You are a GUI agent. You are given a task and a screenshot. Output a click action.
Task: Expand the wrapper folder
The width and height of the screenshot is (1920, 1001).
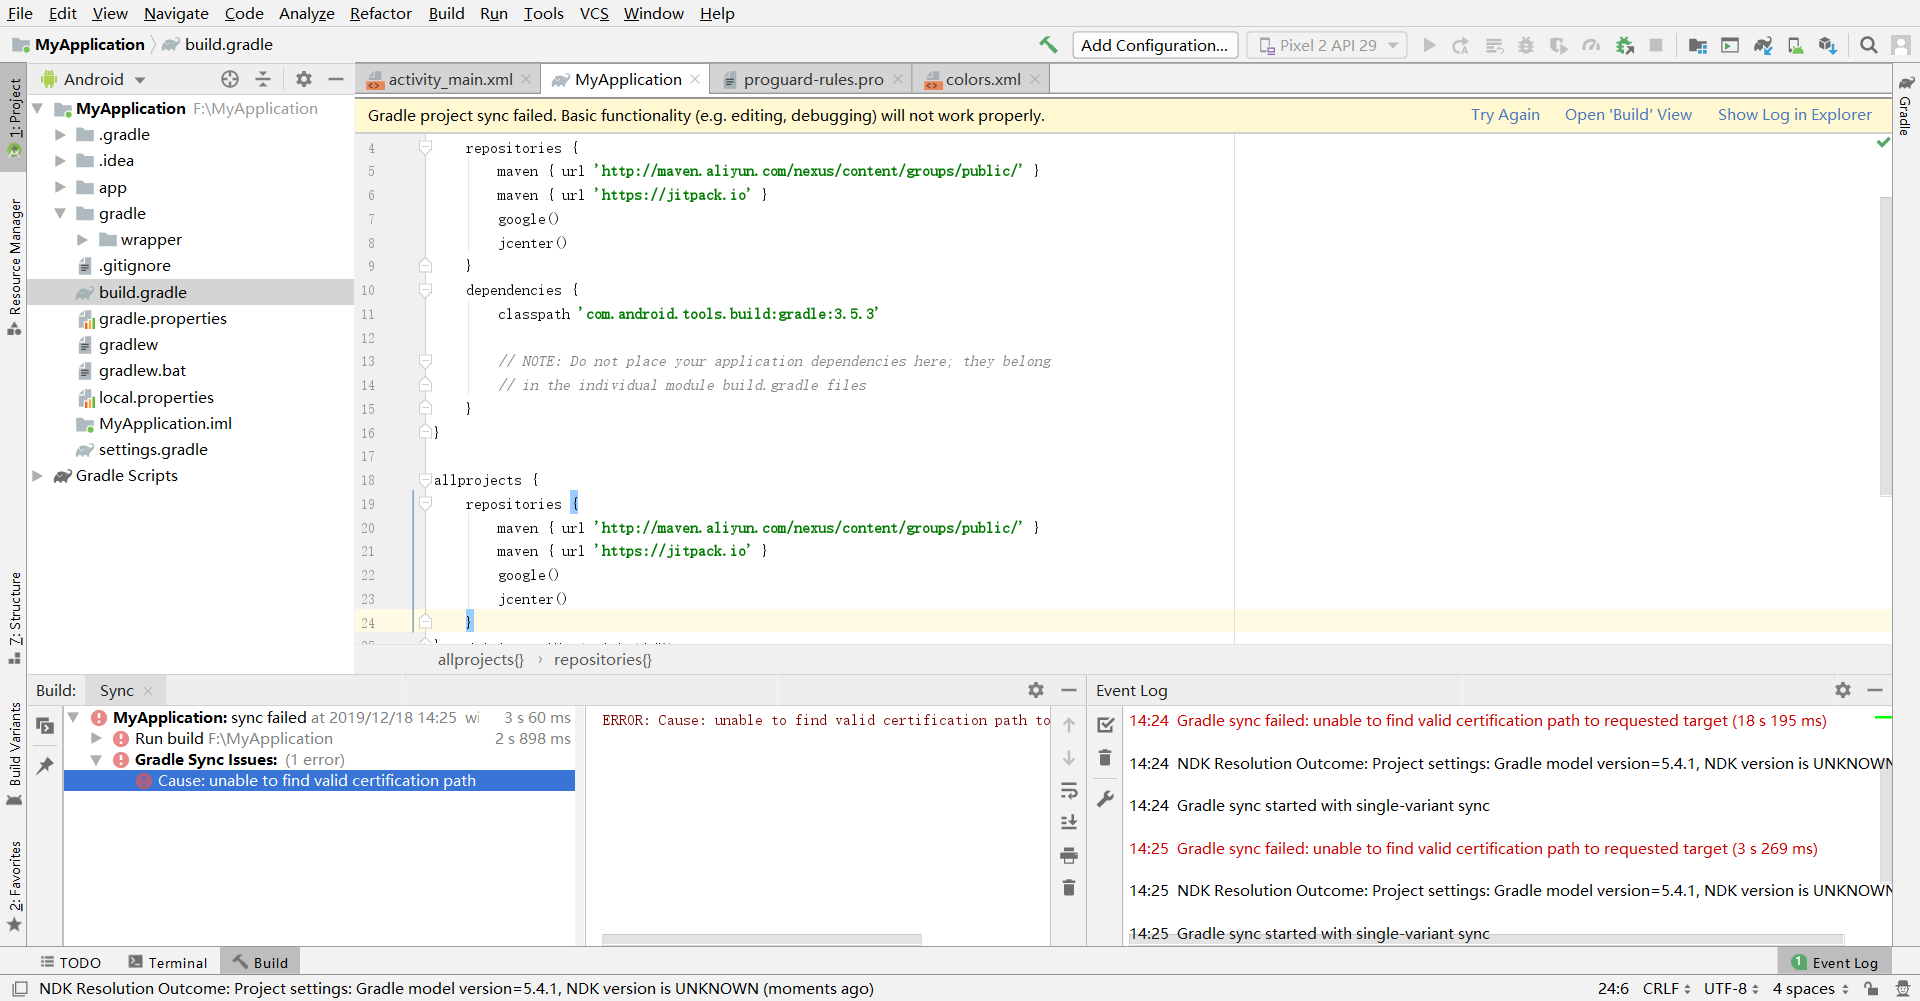[82, 239]
